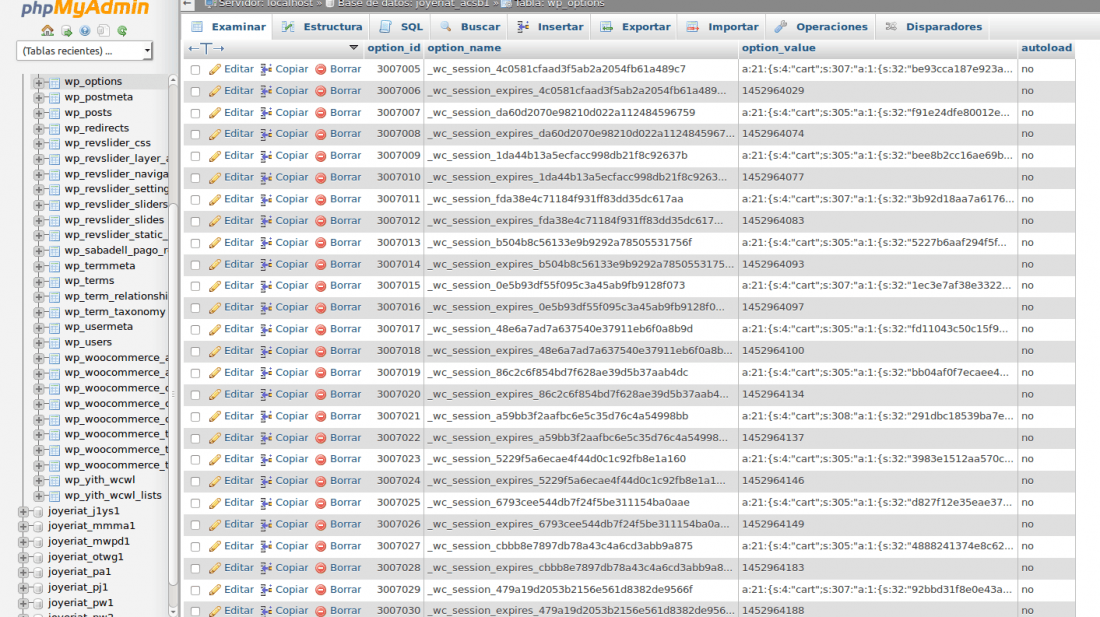
Task: Check the box for row 3007013
Action: [195, 243]
